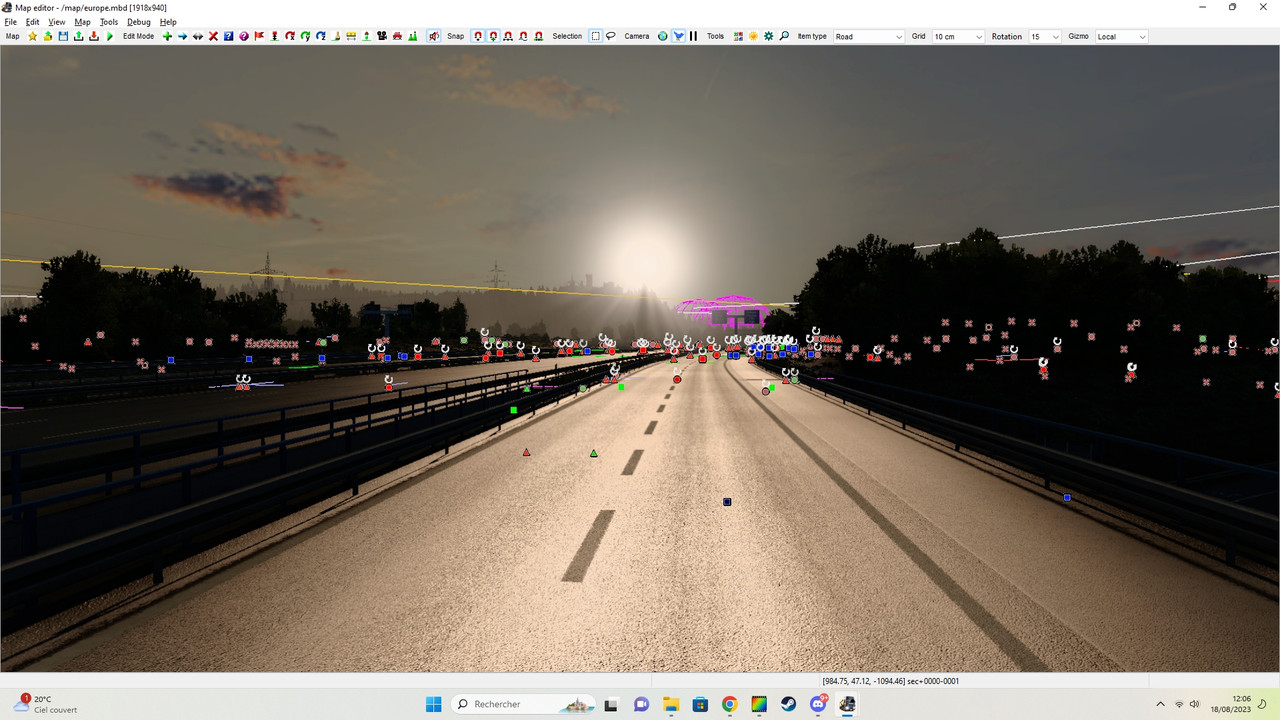Select the brush tool icon
Screen dimensions: 1280x720
[337, 36]
